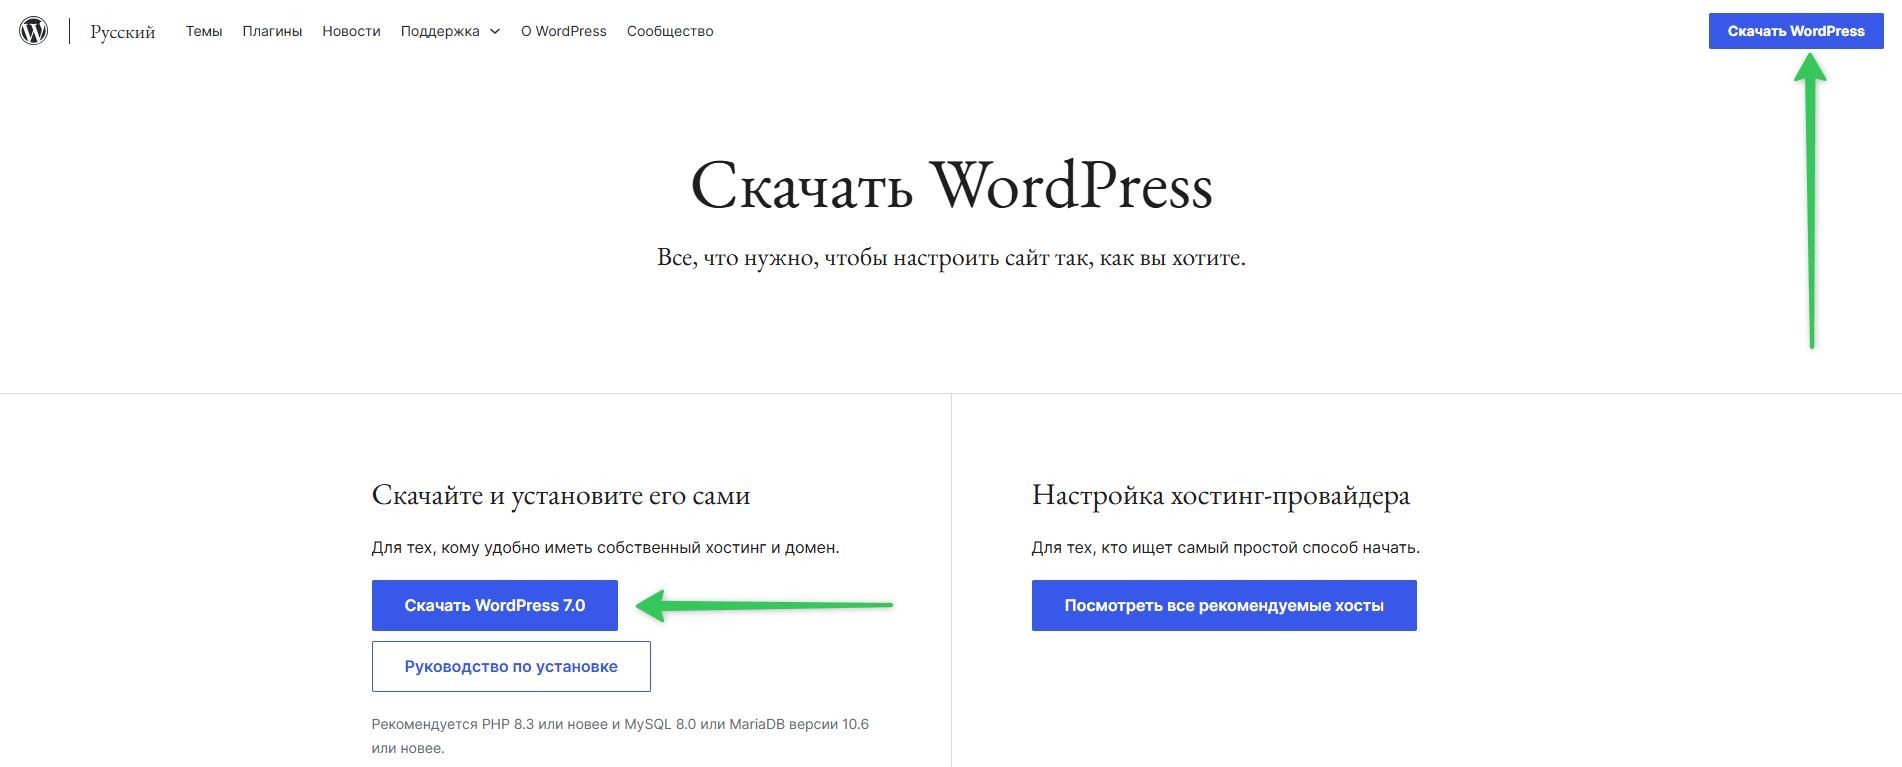Click the header Скачать WordPress button
The image size is (1902, 767).
pos(1796,31)
